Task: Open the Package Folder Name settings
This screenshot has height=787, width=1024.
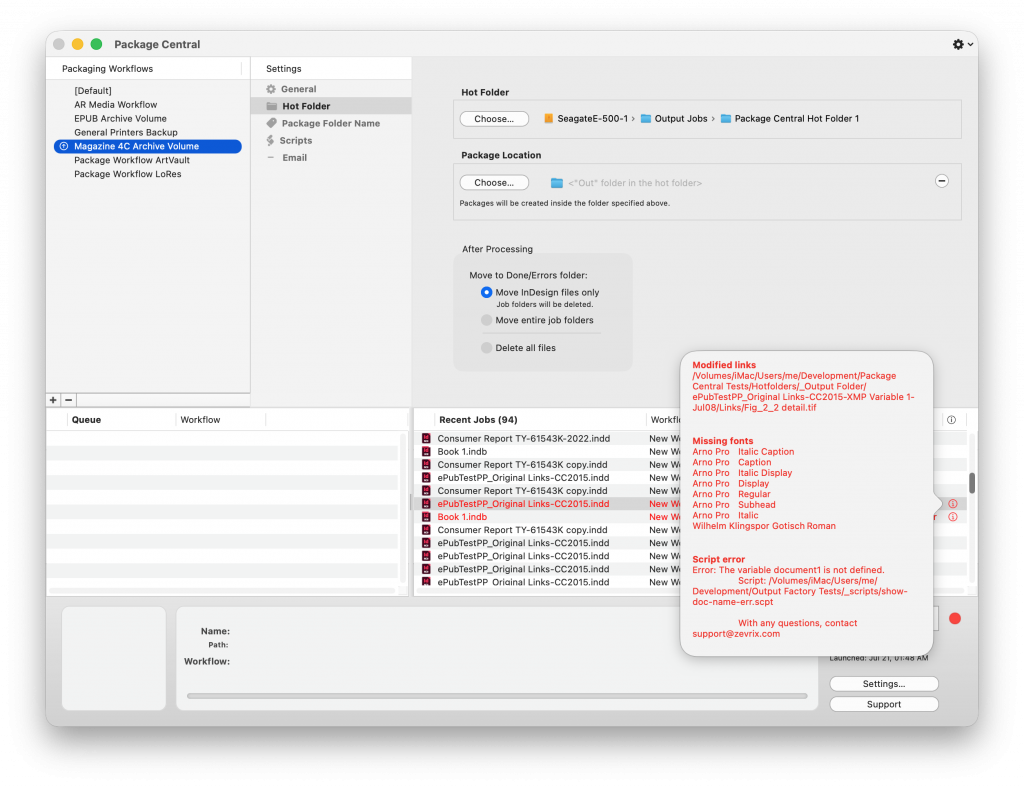Action: tap(330, 123)
